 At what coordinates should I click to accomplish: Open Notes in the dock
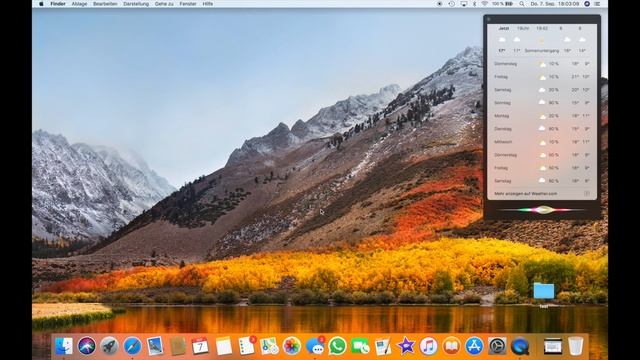click(224, 346)
